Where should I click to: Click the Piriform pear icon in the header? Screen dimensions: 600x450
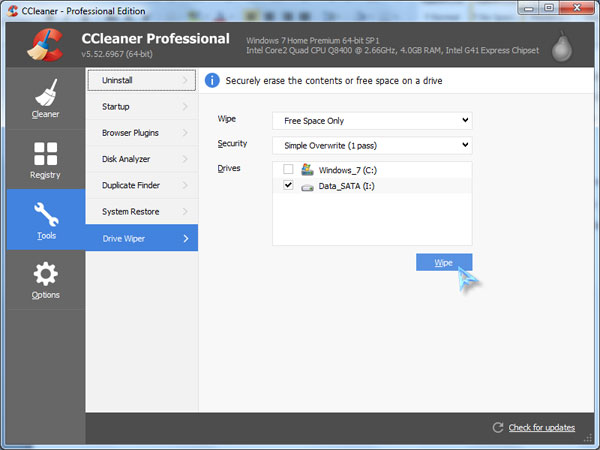coord(562,47)
